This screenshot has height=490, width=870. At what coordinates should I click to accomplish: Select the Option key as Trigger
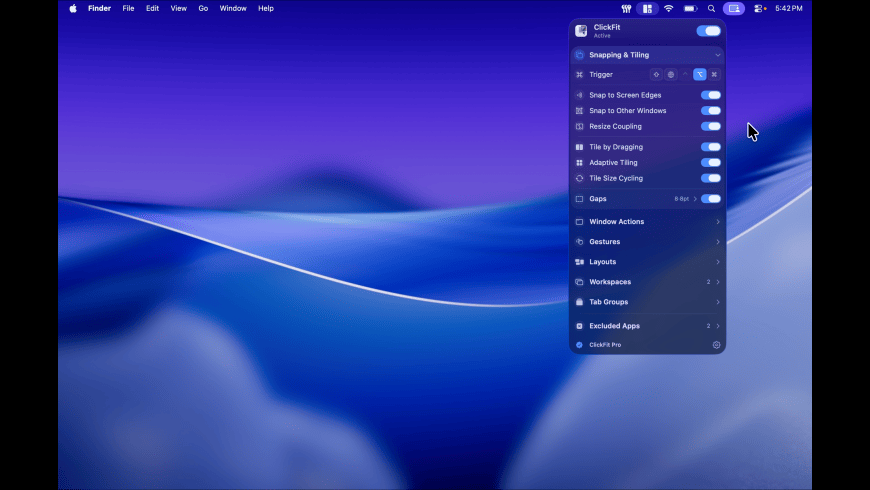point(700,74)
